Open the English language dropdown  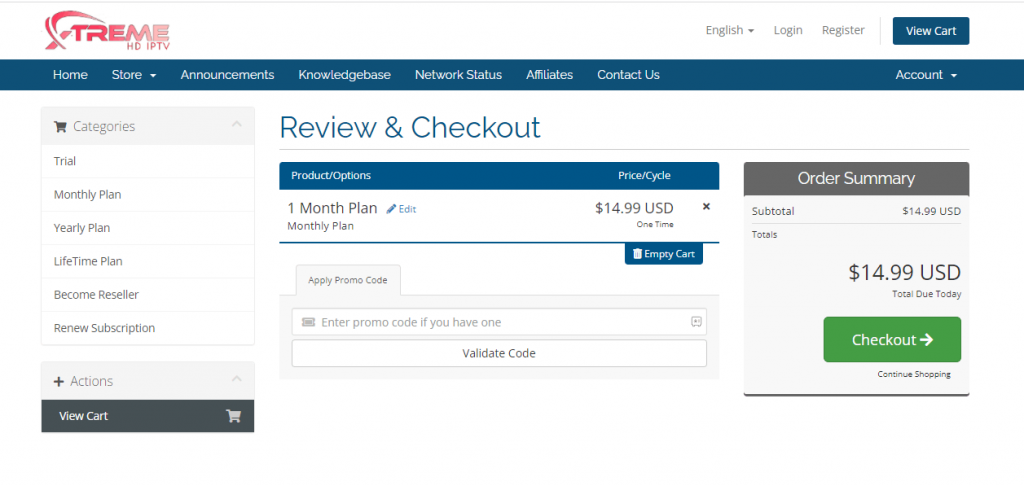click(729, 30)
